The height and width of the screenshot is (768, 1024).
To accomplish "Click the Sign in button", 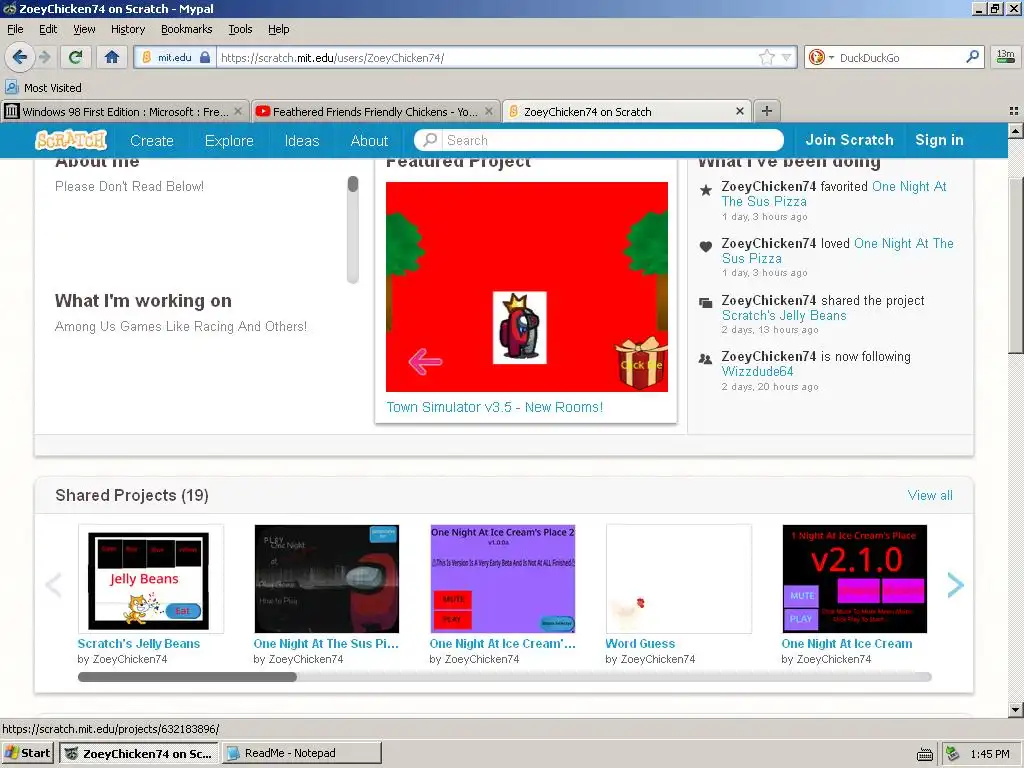I will (939, 140).
